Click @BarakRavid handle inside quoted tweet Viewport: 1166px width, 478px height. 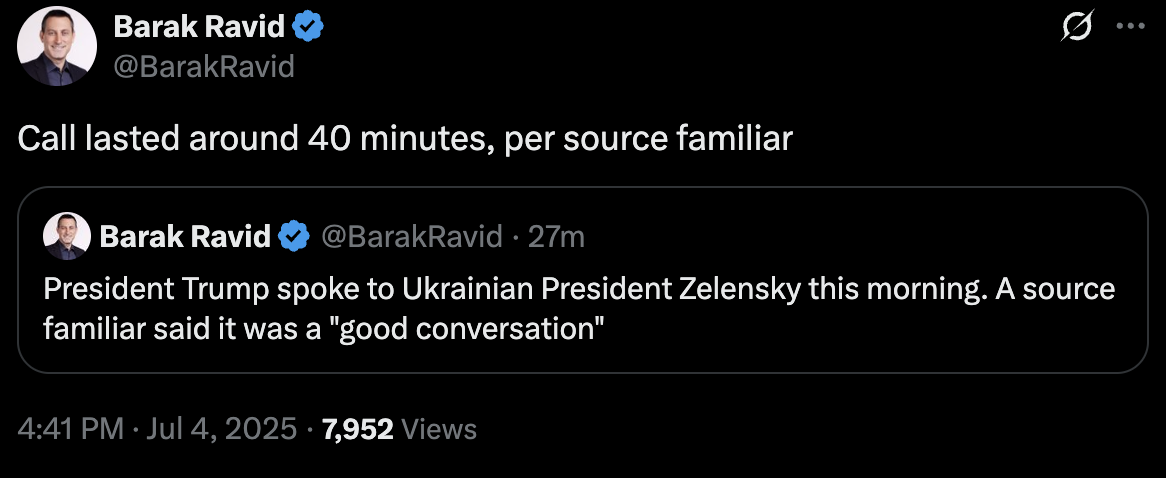coord(411,237)
